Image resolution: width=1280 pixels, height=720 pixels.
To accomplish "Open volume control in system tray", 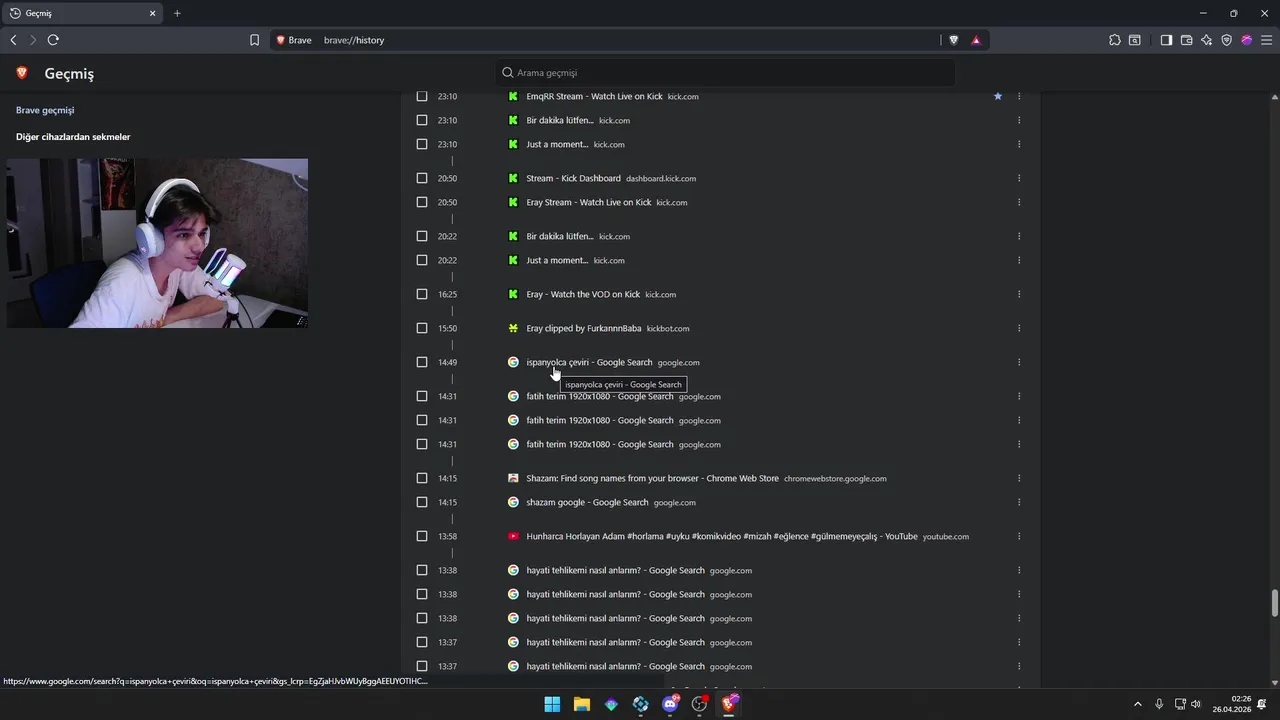I will click(x=1196, y=704).
